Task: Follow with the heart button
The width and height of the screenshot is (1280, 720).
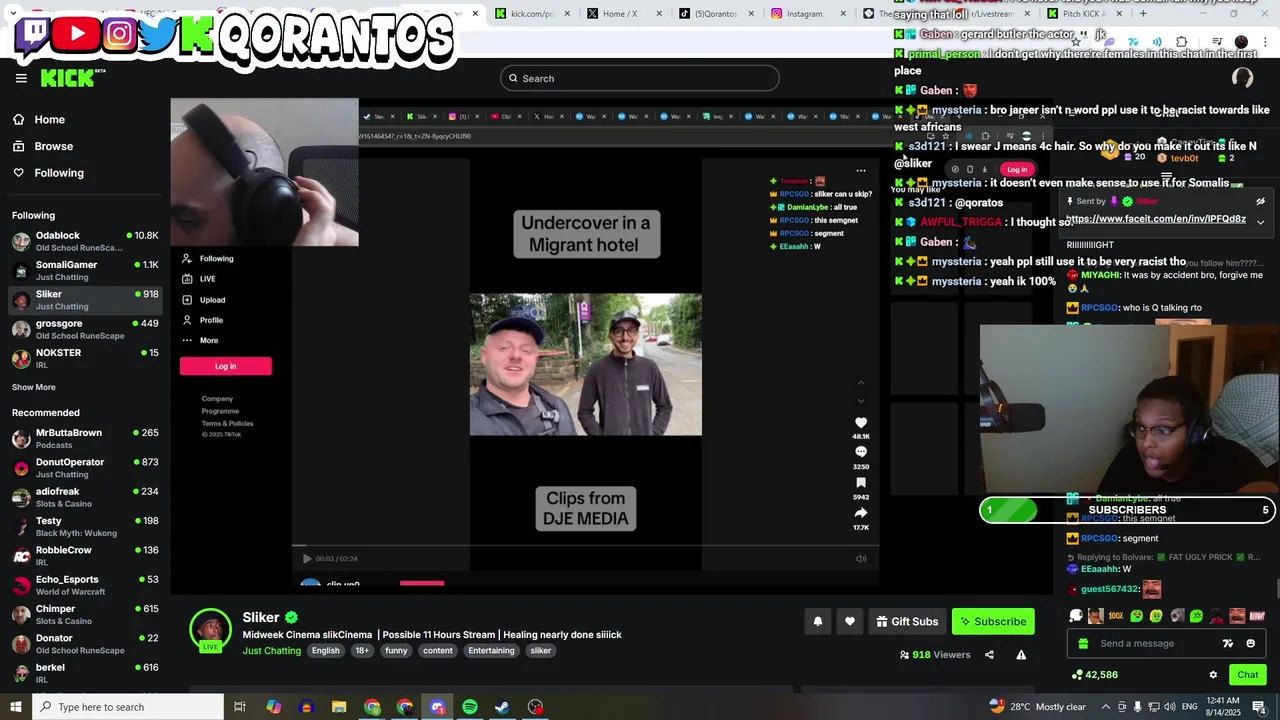Action: point(850,621)
